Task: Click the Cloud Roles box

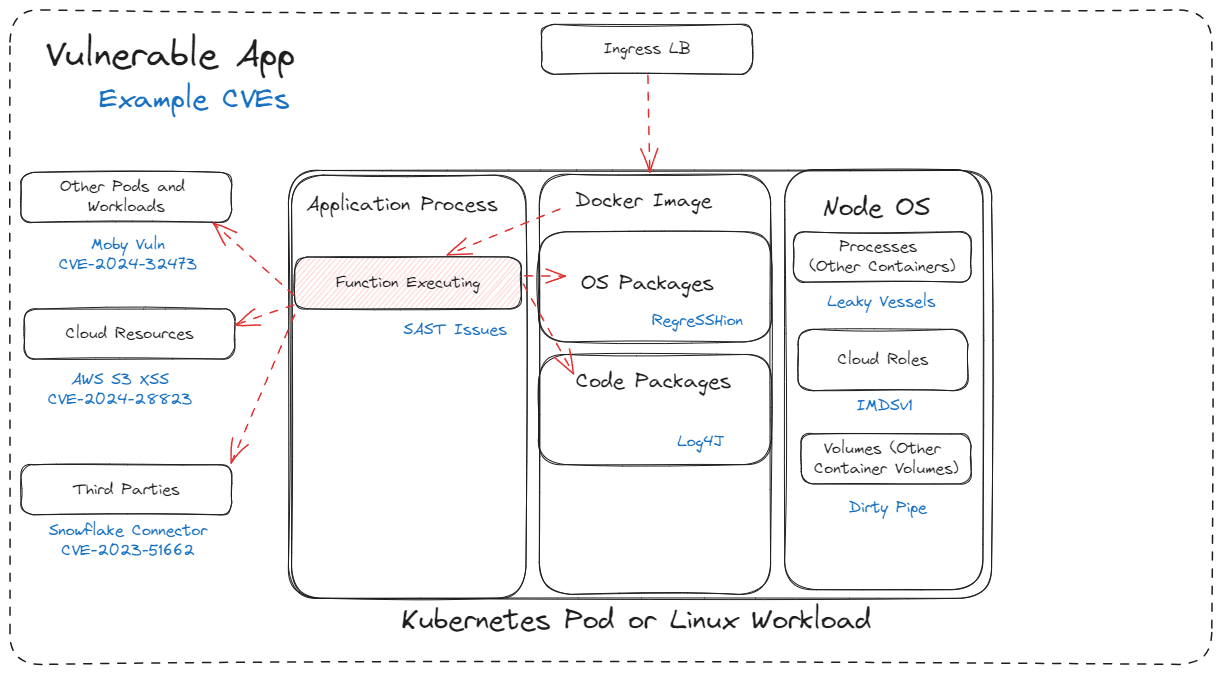Action: 882,359
